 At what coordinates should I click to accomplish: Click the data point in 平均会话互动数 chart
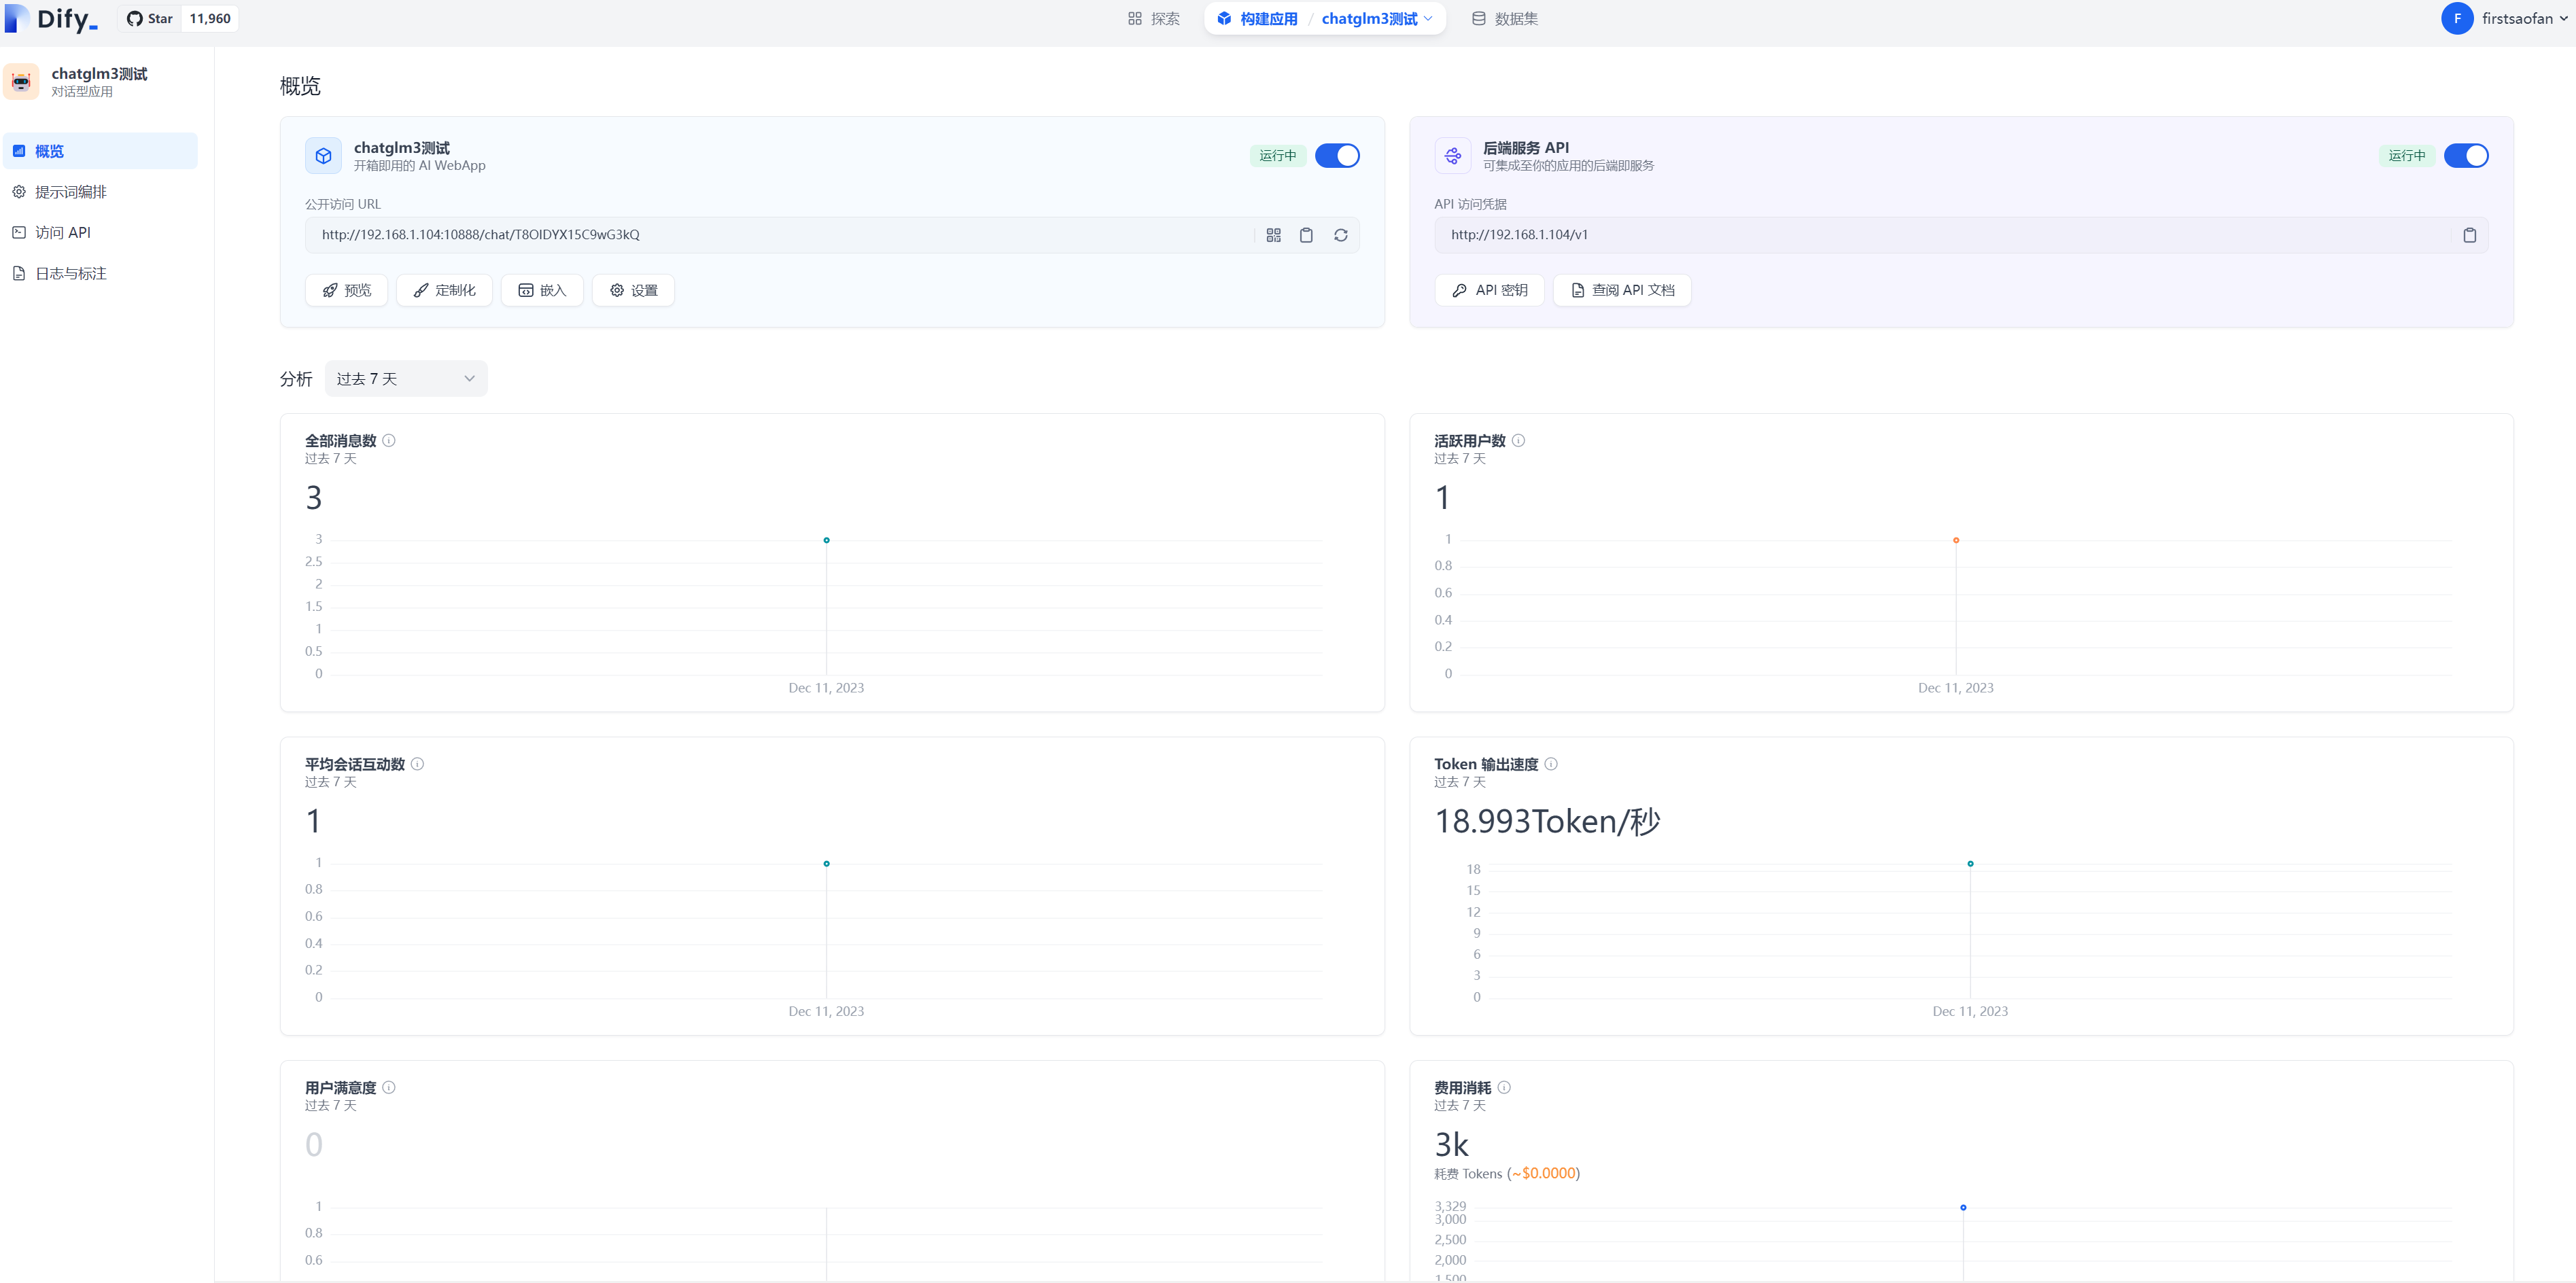(x=826, y=864)
